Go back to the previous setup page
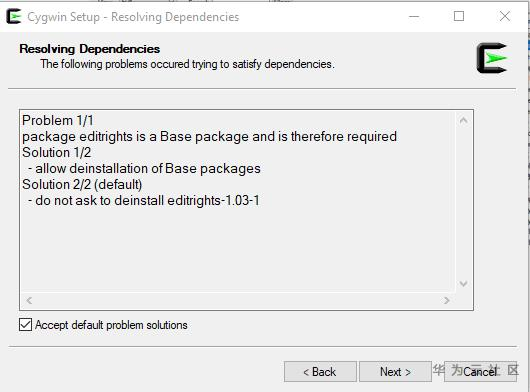 (320, 372)
